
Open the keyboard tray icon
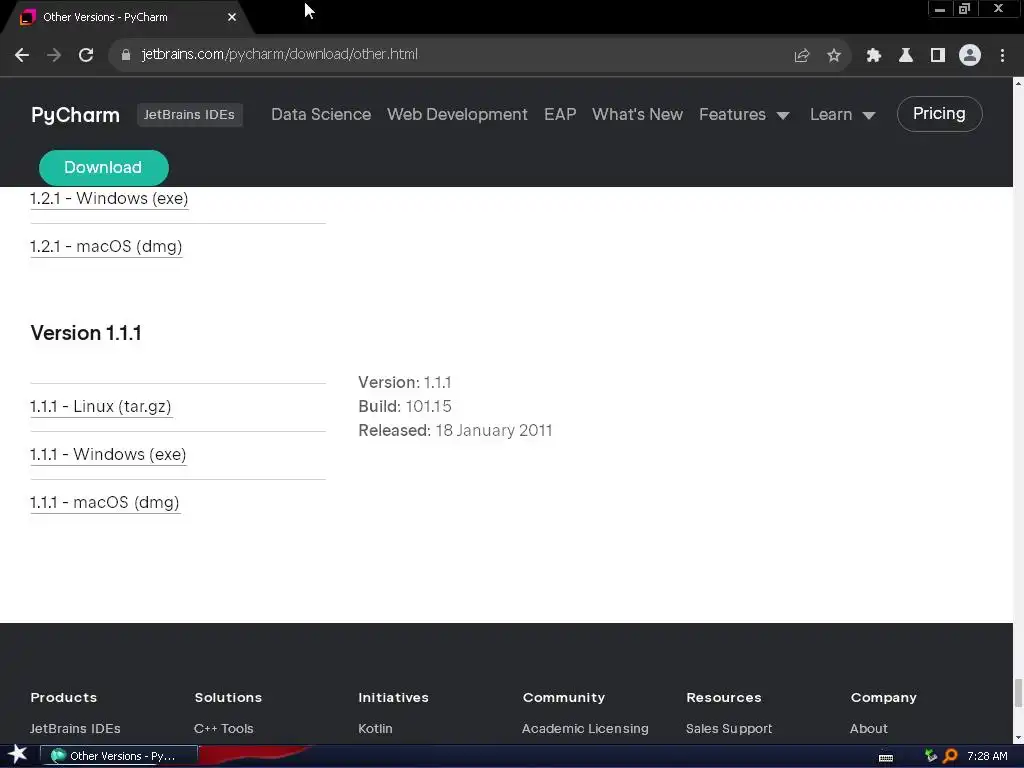tap(886, 757)
